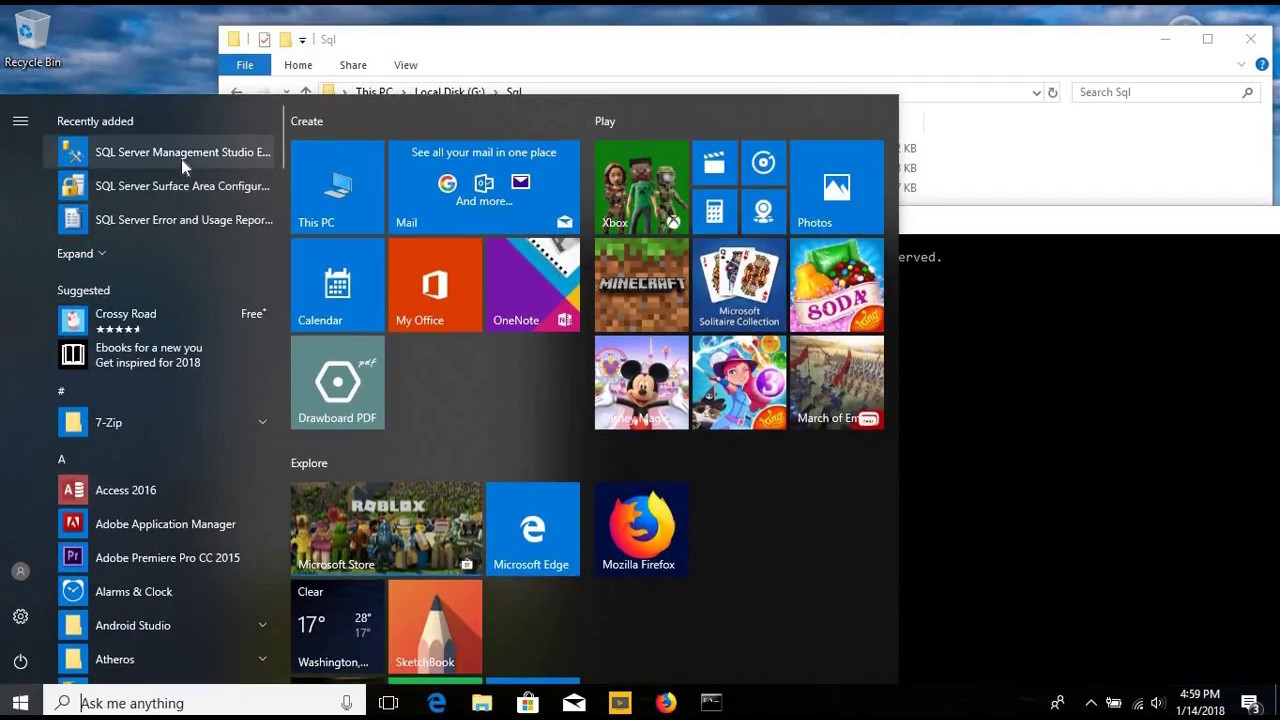This screenshot has width=1280, height=720.
Task: Open the Camera small tile
Action: tap(763, 211)
